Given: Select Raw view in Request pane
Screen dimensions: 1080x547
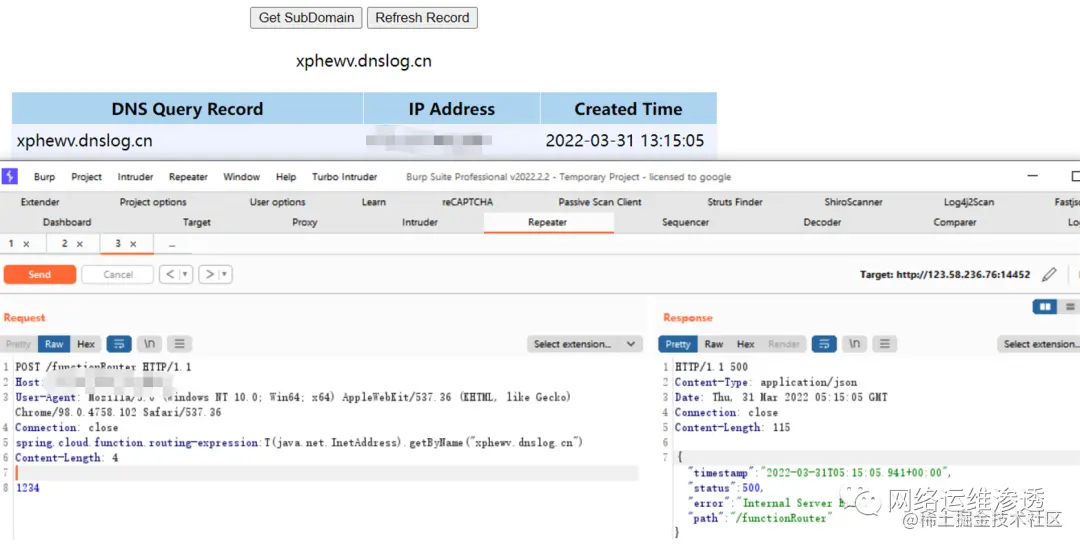Looking at the screenshot, I should 54,344.
